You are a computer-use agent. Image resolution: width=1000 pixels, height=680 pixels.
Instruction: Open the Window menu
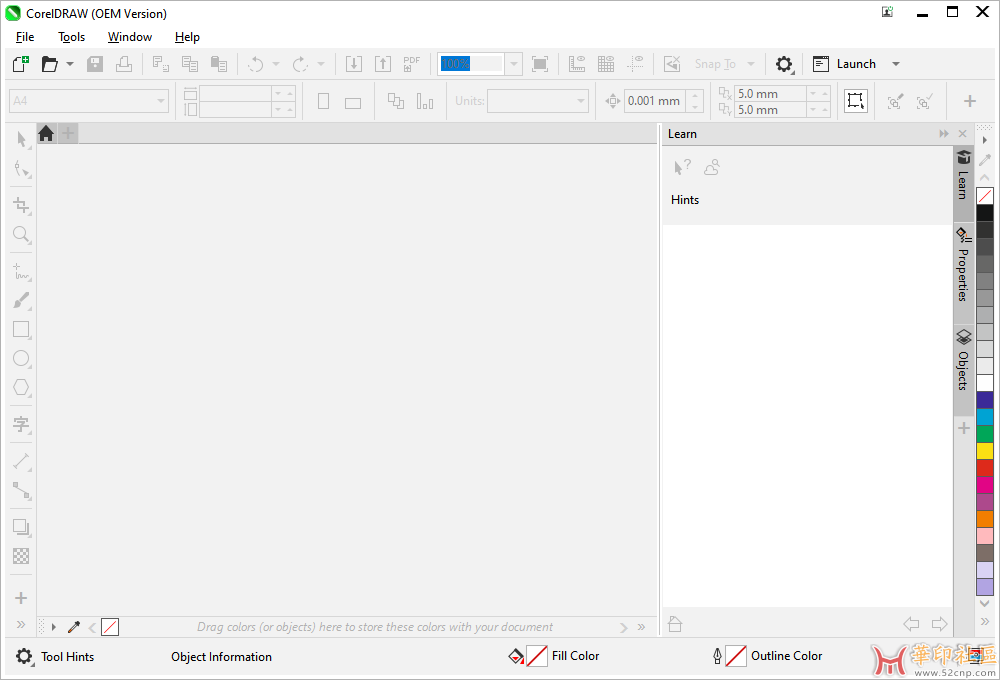129,37
